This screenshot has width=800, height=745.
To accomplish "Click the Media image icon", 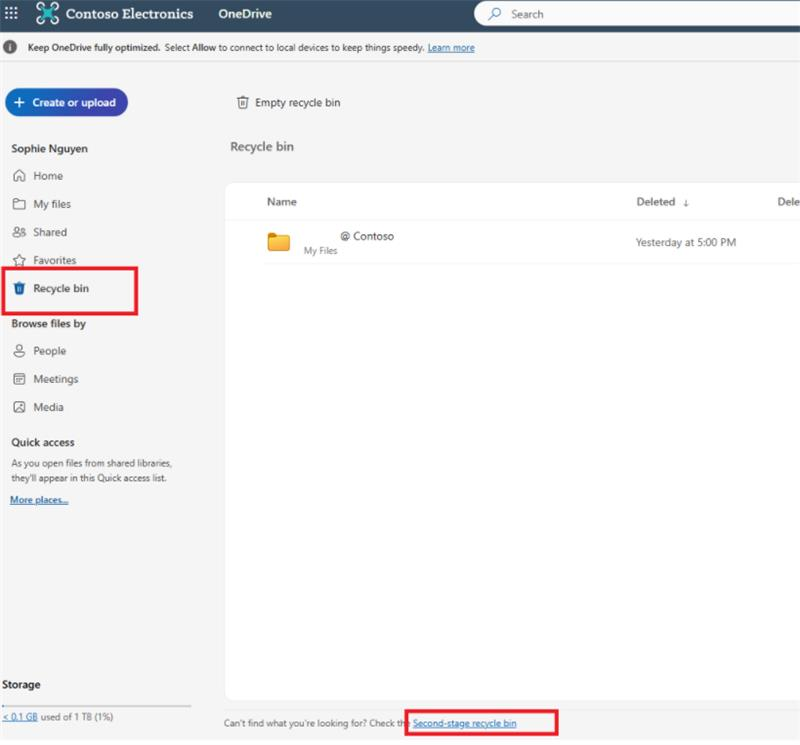I will [19, 407].
